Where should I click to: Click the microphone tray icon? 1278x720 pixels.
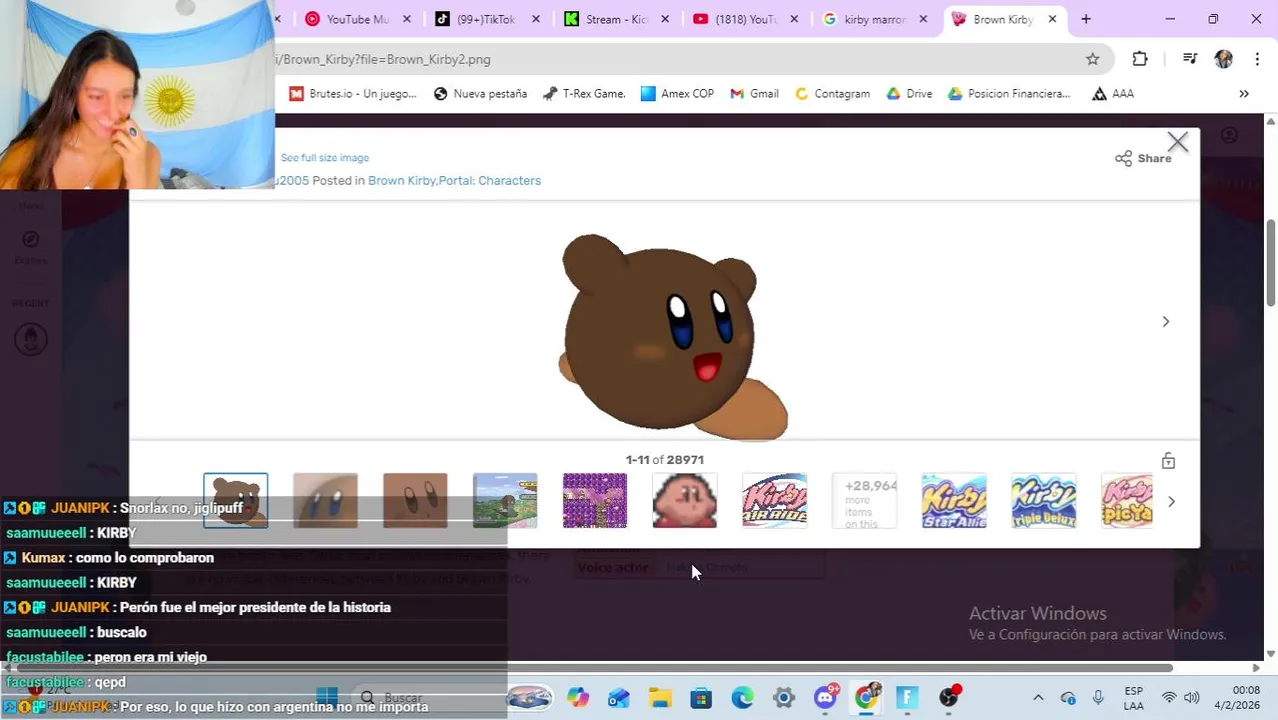tap(1098, 698)
